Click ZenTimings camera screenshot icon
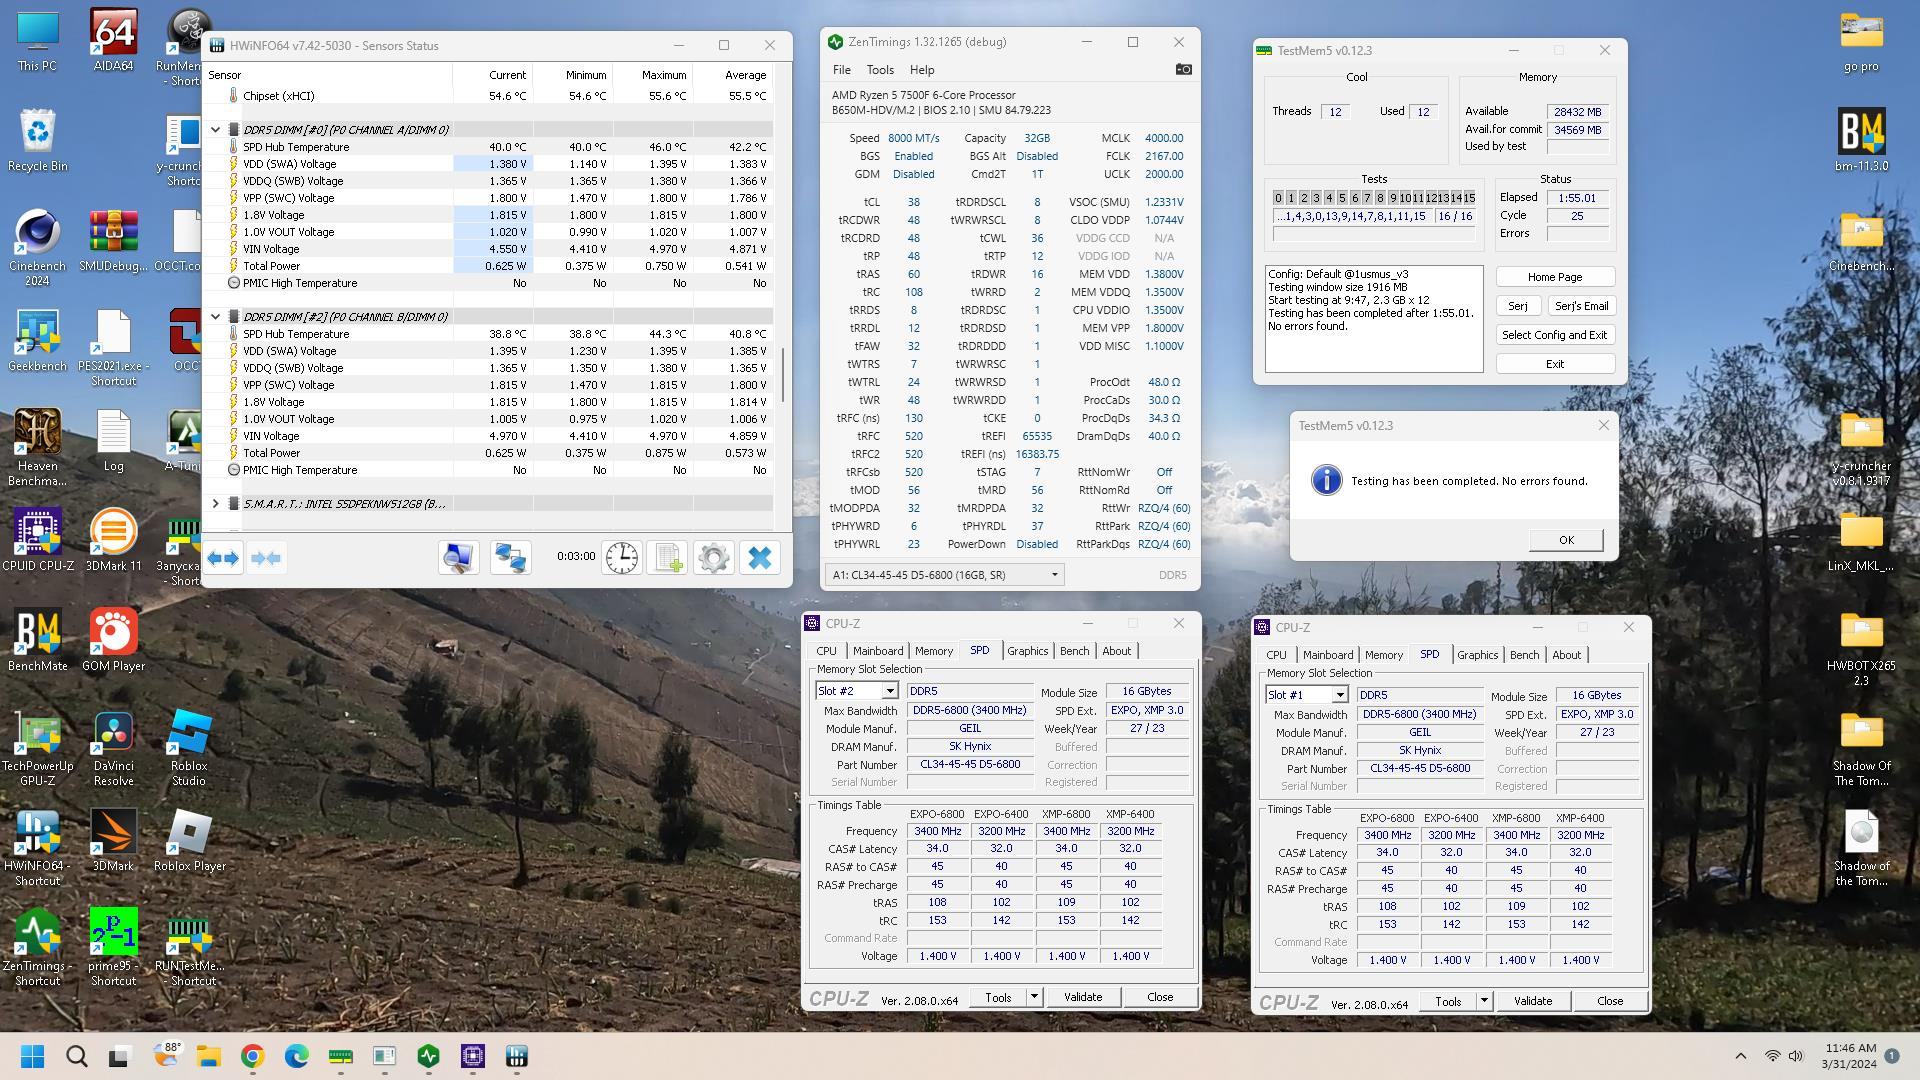1920x1080 pixels. (1184, 69)
